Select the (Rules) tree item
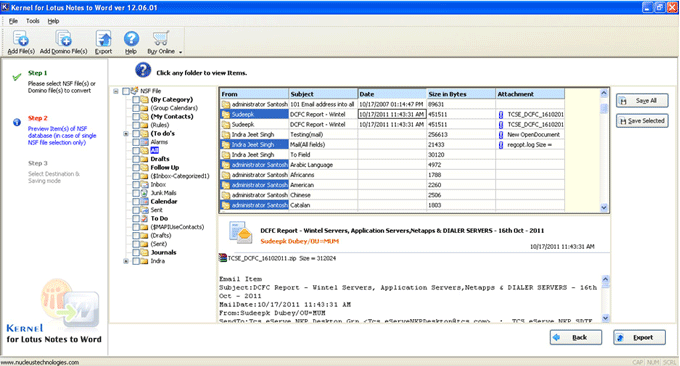 160,125
